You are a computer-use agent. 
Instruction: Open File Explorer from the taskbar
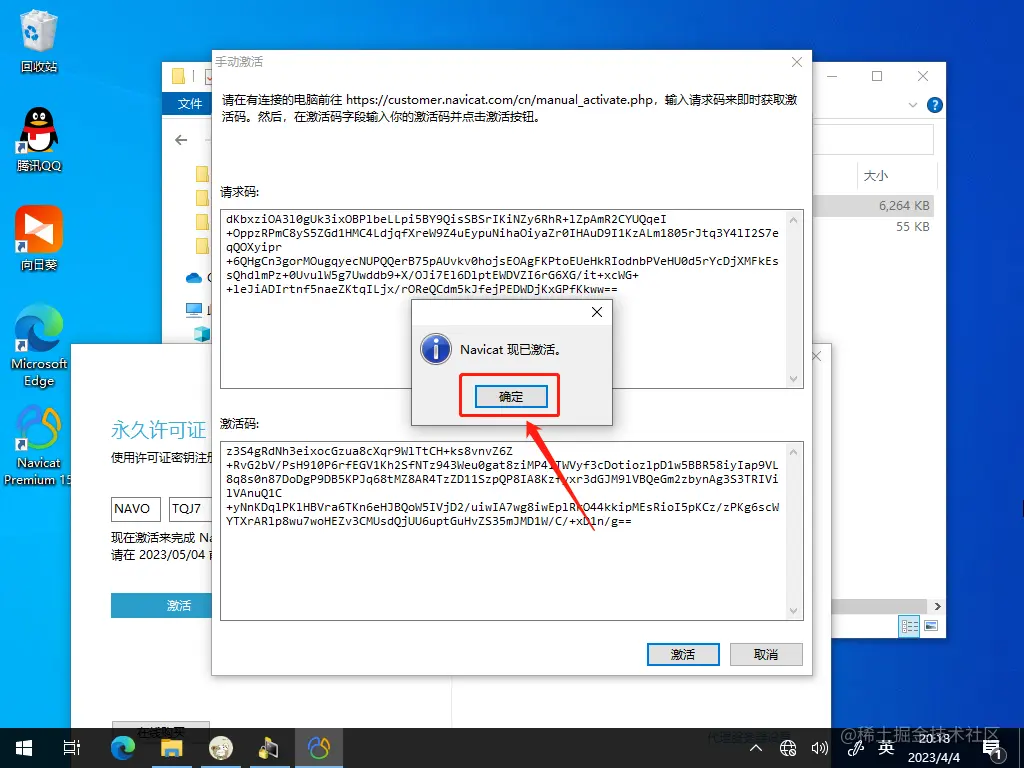coord(172,748)
